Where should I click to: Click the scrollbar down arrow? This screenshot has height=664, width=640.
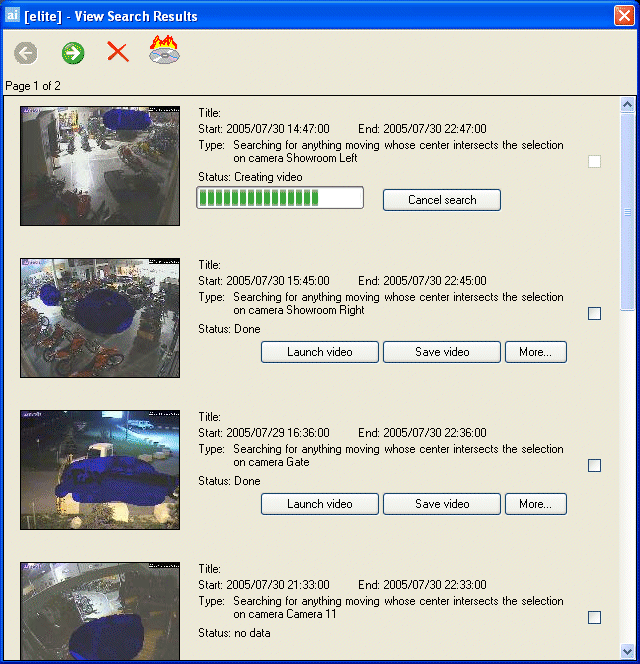[627, 650]
